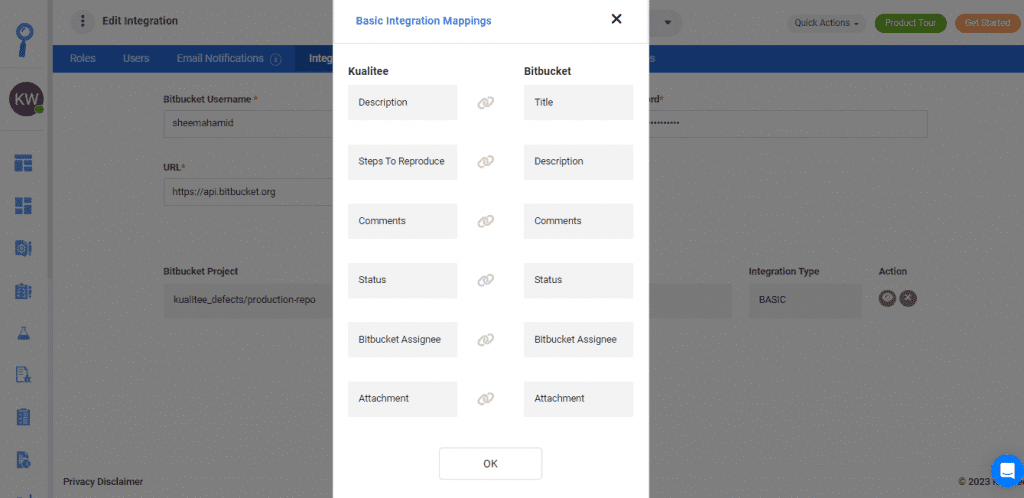Image resolution: width=1024 pixels, height=498 pixels.
Task: Open the Email Notifications tab
Action: click(220, 59)
